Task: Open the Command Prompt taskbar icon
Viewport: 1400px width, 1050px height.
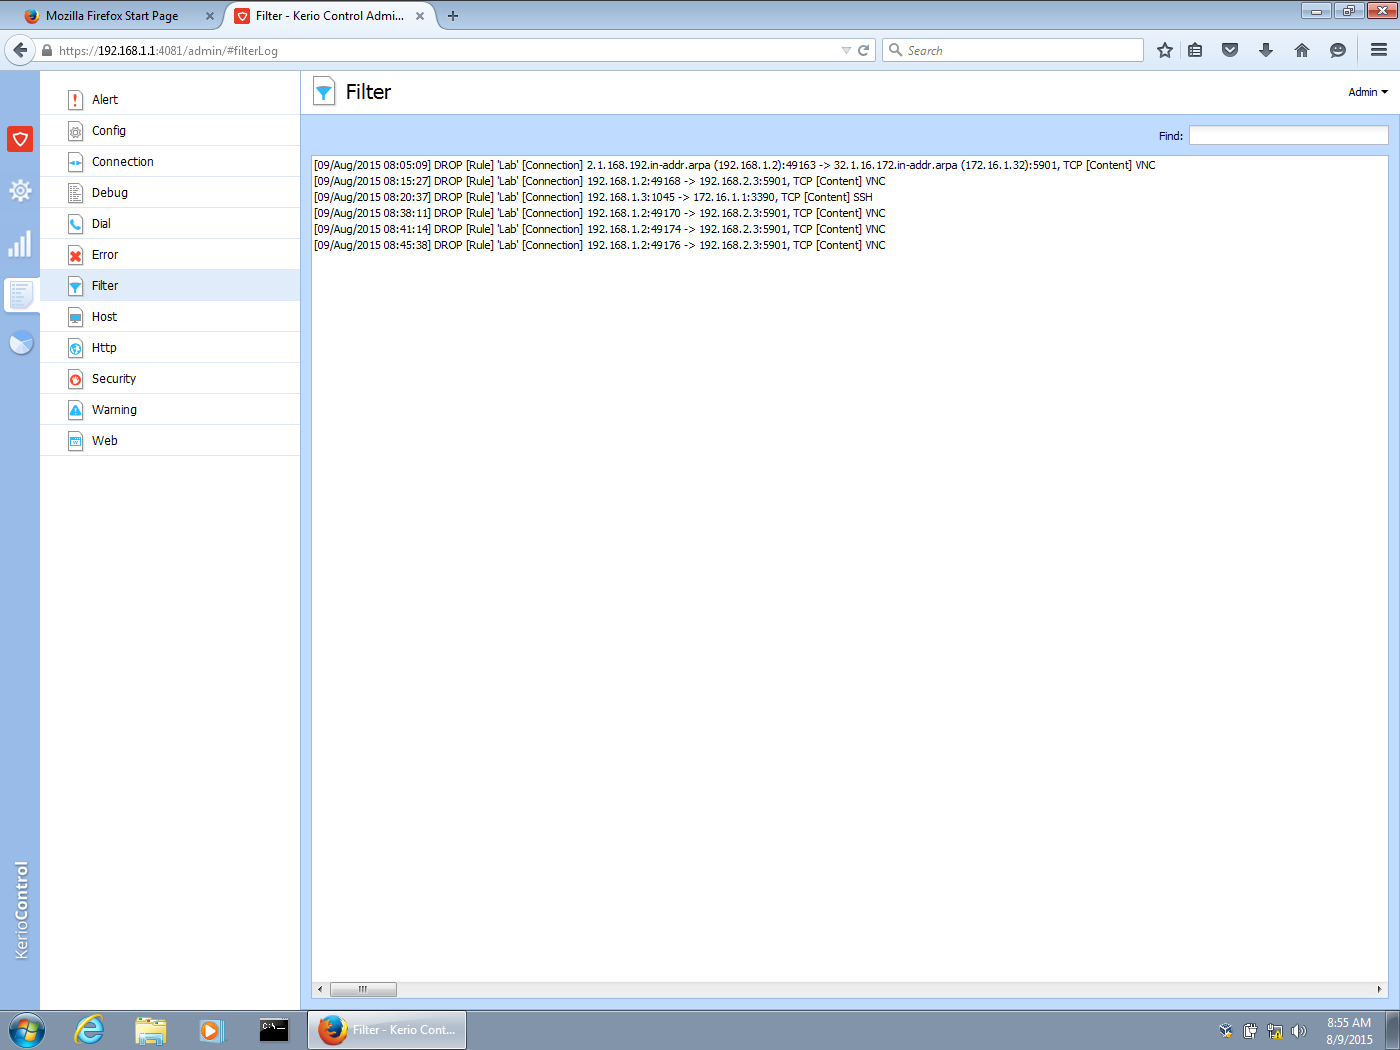Action: tap(274, 1030)
